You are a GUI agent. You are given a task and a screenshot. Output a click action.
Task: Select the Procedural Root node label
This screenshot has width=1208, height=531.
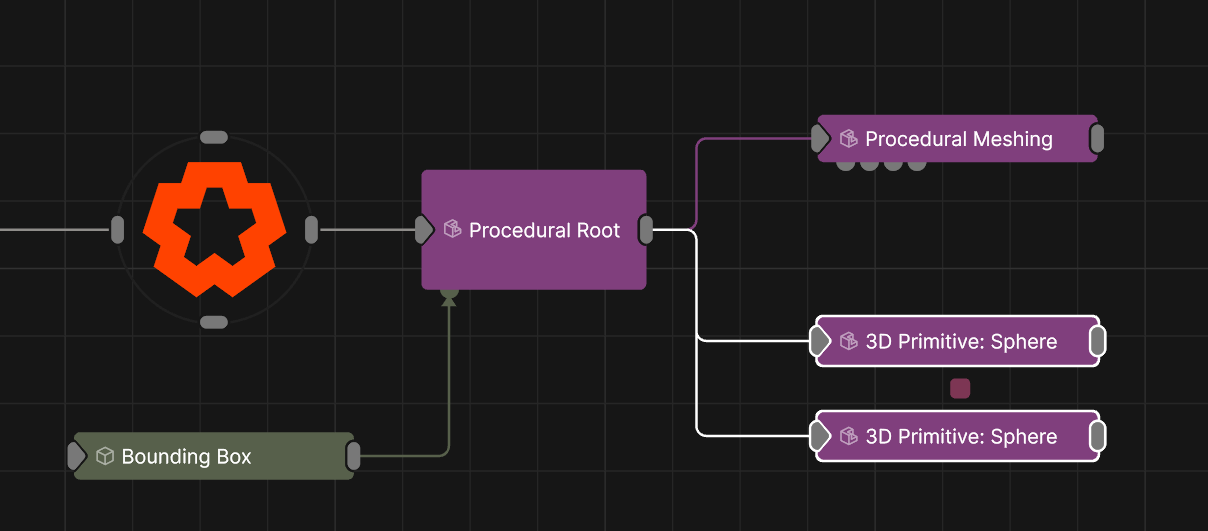click(544, 230)
